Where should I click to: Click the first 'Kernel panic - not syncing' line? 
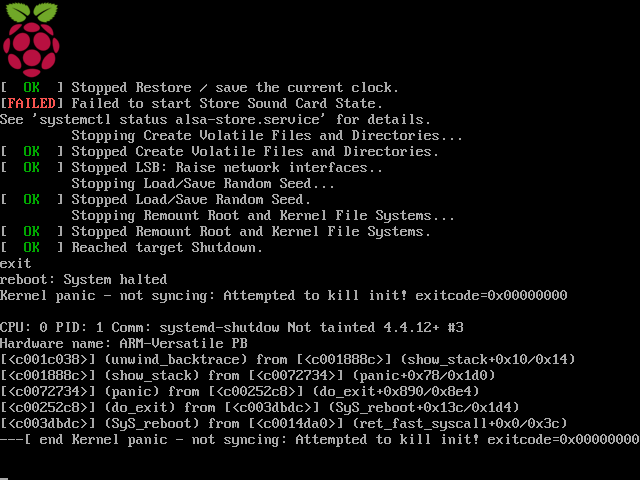coord(284,296)
